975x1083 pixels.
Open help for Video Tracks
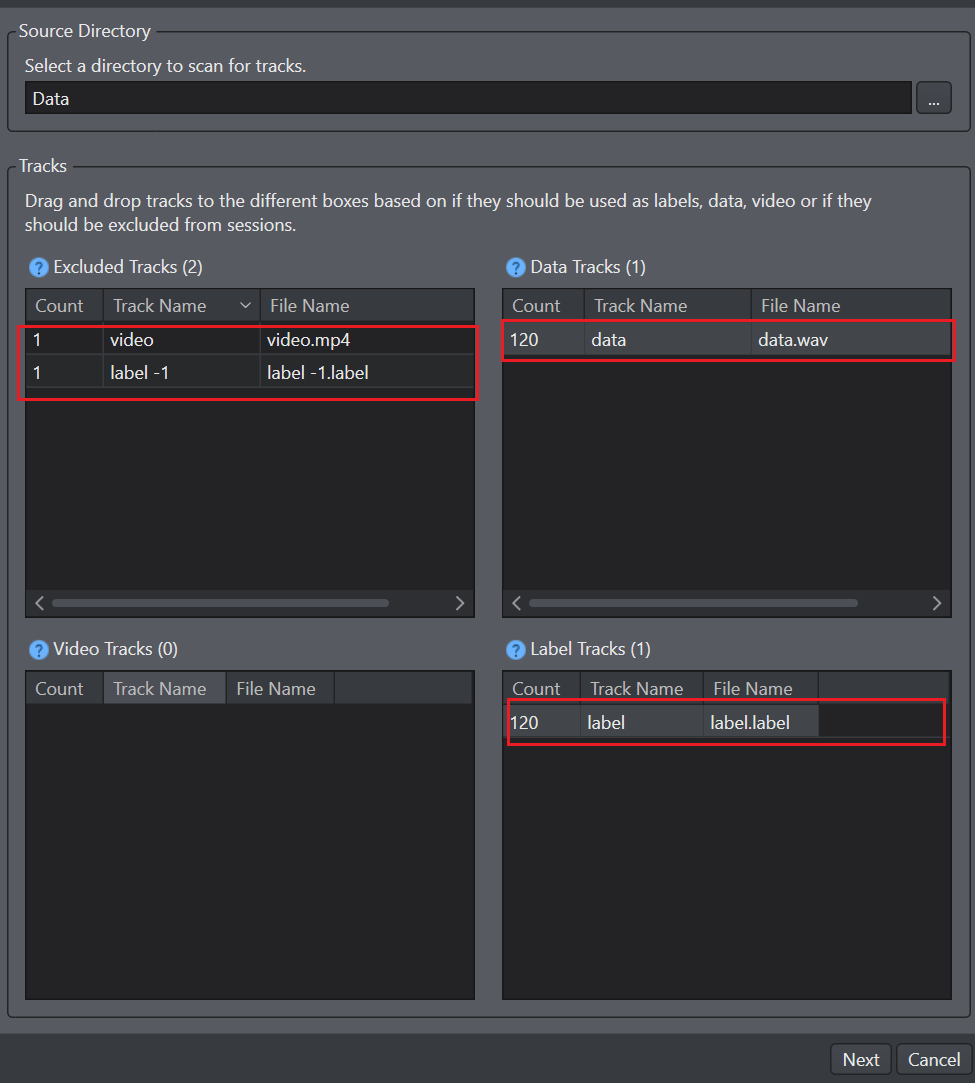[x=39, y=650]
